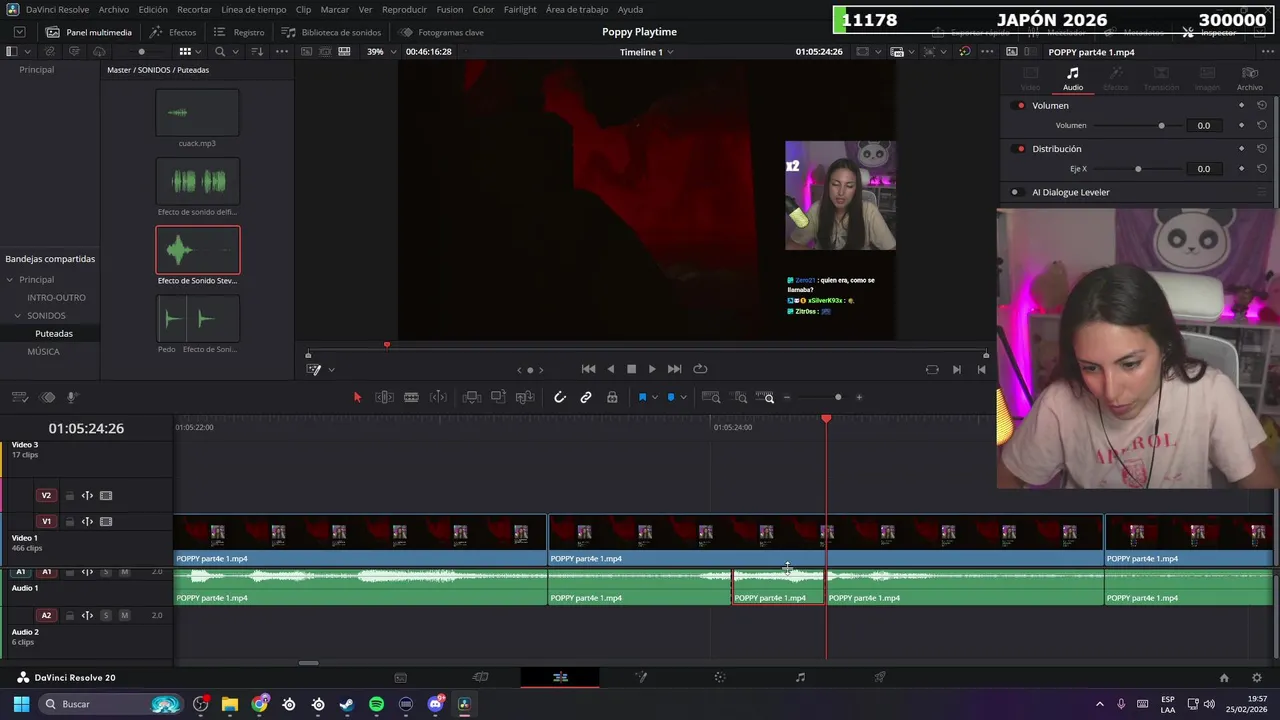Image resolution: width=1280 pixels, height=720 pixels.
Task: Open the Área de trabajo menu
Action: pyautogui.click(x=577, y=9)
